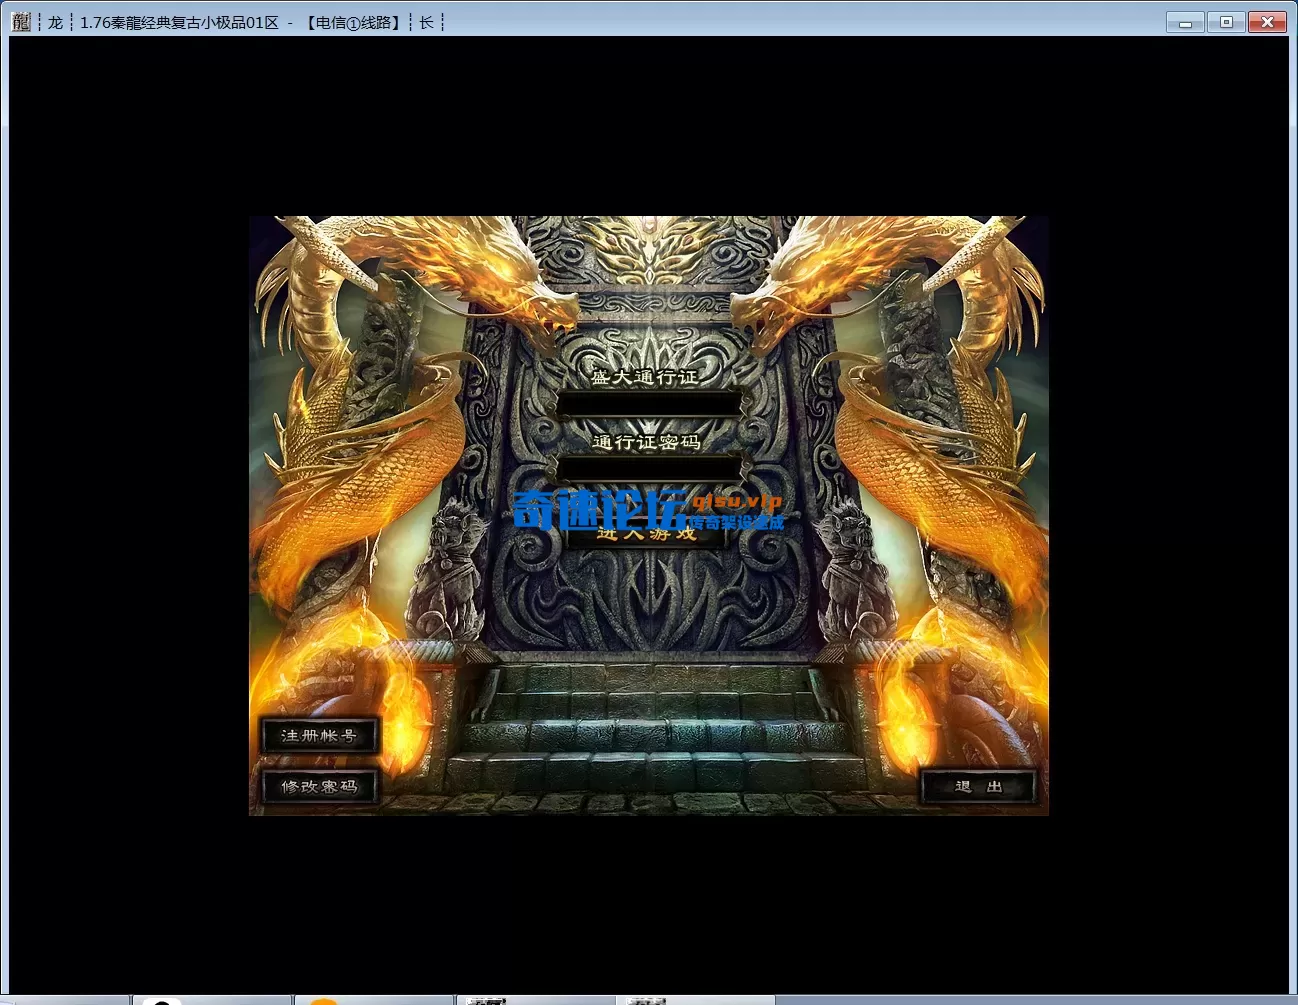Maximize the game window
This screenshot has width=1298, height=1005.
[1226, 22]
